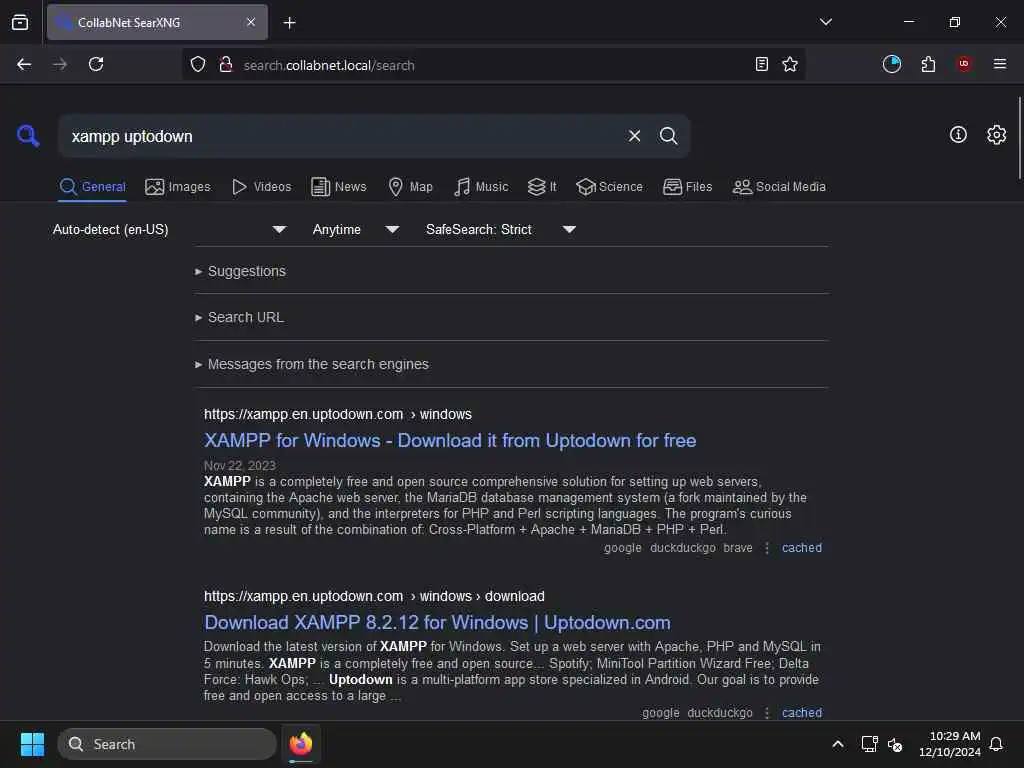Open the Anytime time range dropdown
1024x768 pixels.
355,230
